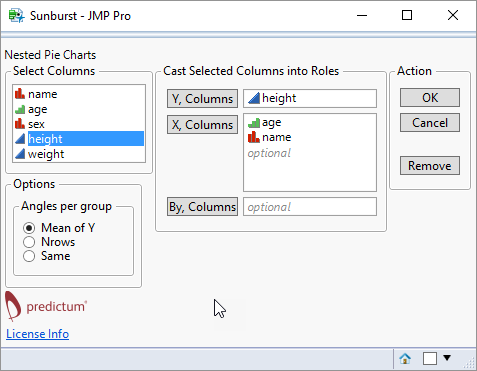The height and width of the screenshot is (371, 477).
Task: Choose the Nrows angle option
Action: click(x=29, y=242)
